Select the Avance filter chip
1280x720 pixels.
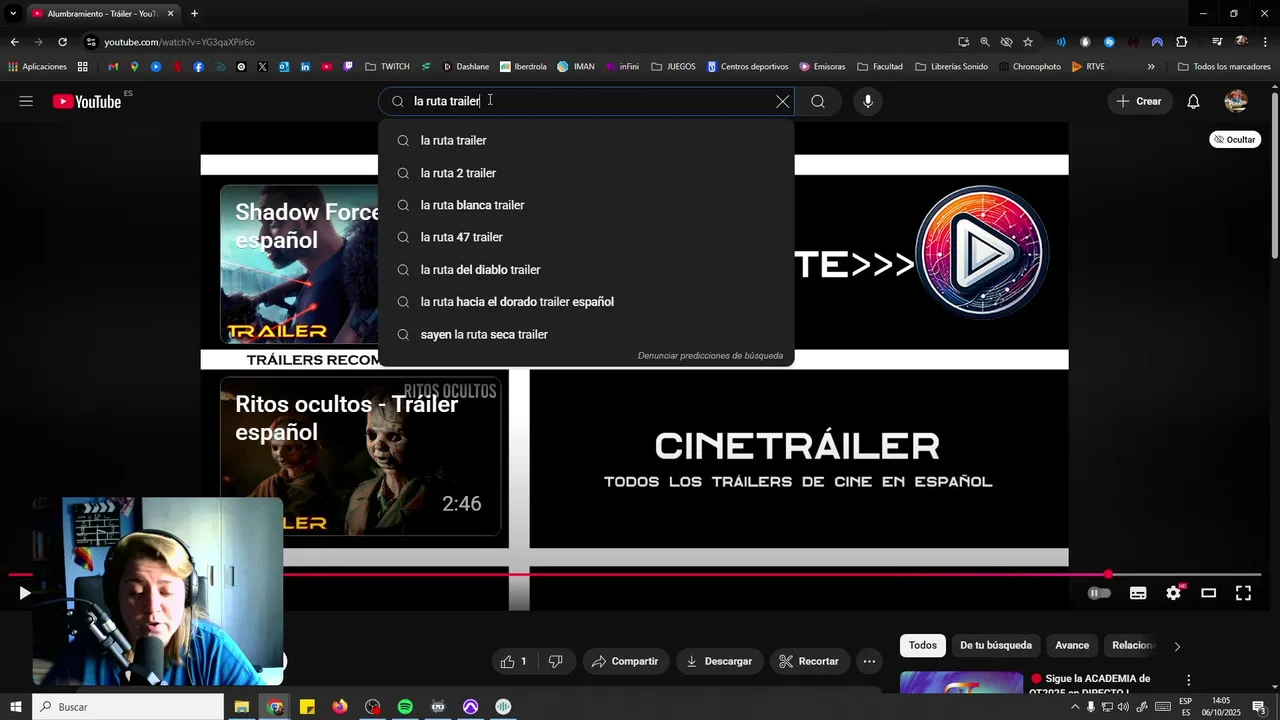click(1072, 645)
